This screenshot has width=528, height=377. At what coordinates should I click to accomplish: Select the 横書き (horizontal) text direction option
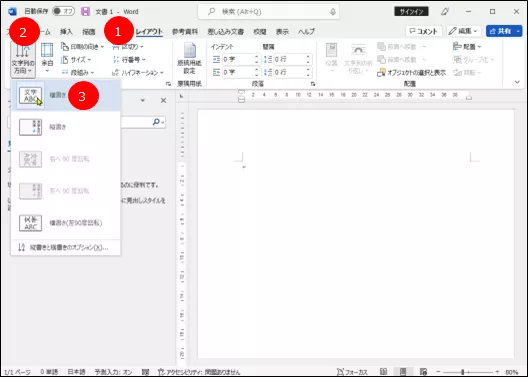coord(66,95)
